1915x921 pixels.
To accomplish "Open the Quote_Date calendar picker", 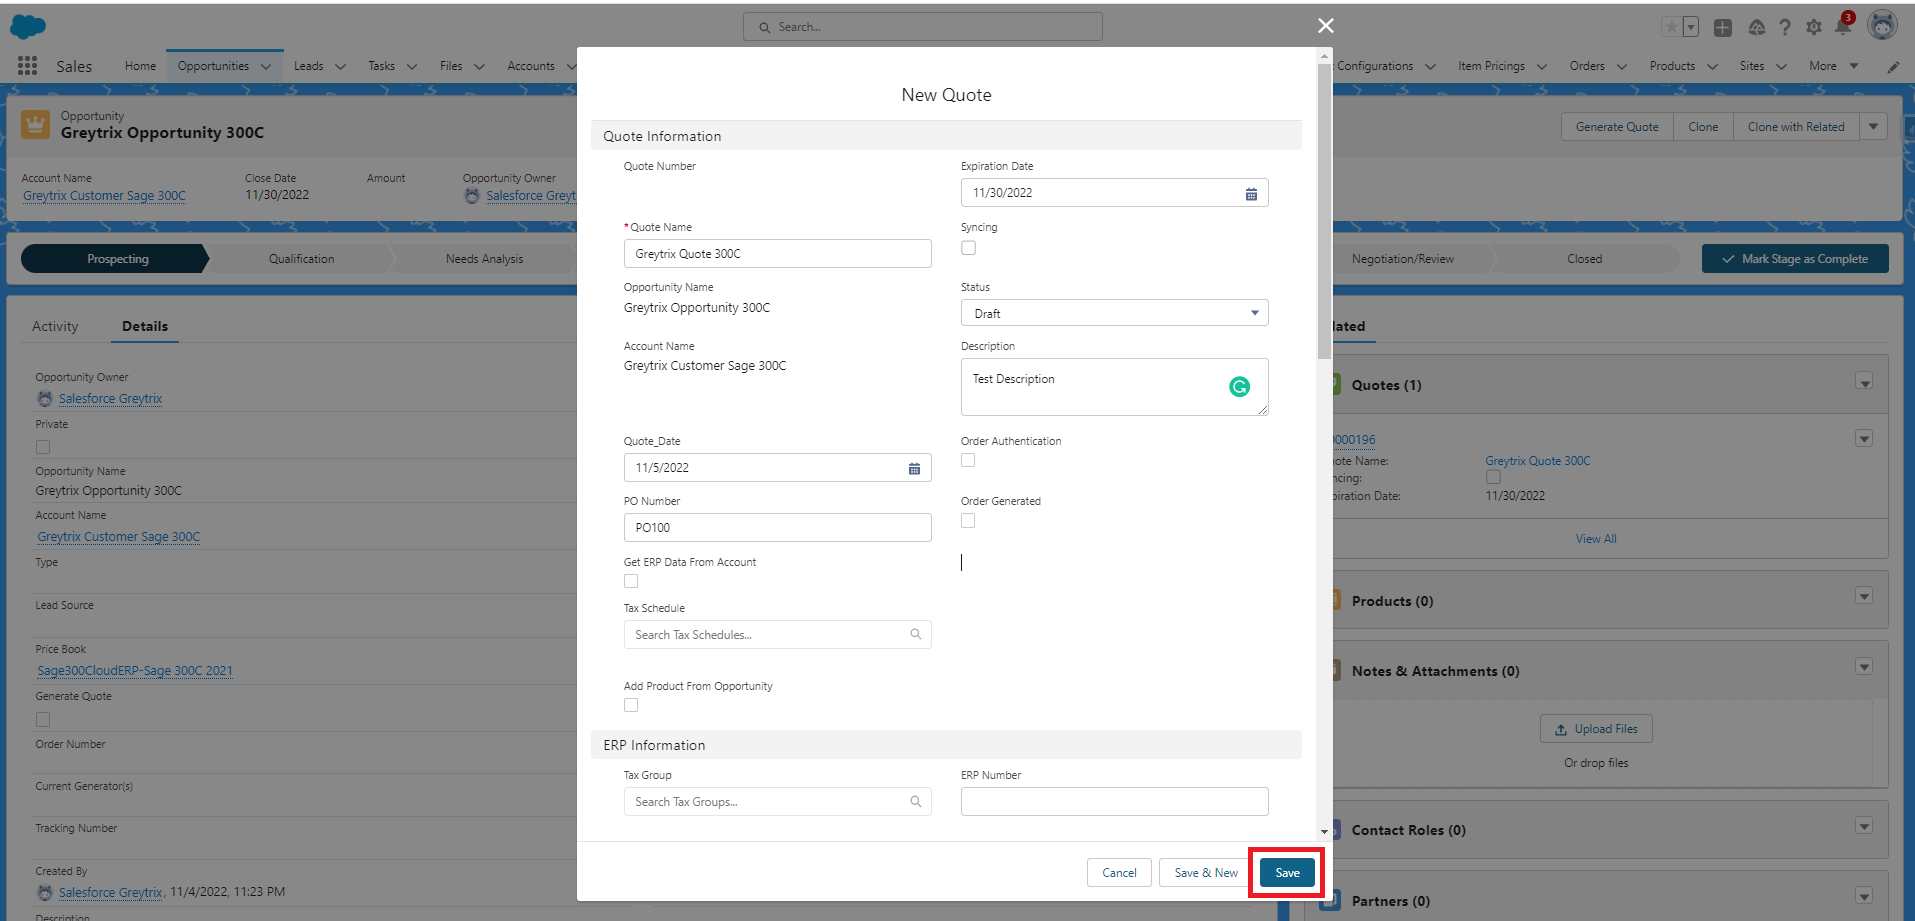I will coord(914,468).
